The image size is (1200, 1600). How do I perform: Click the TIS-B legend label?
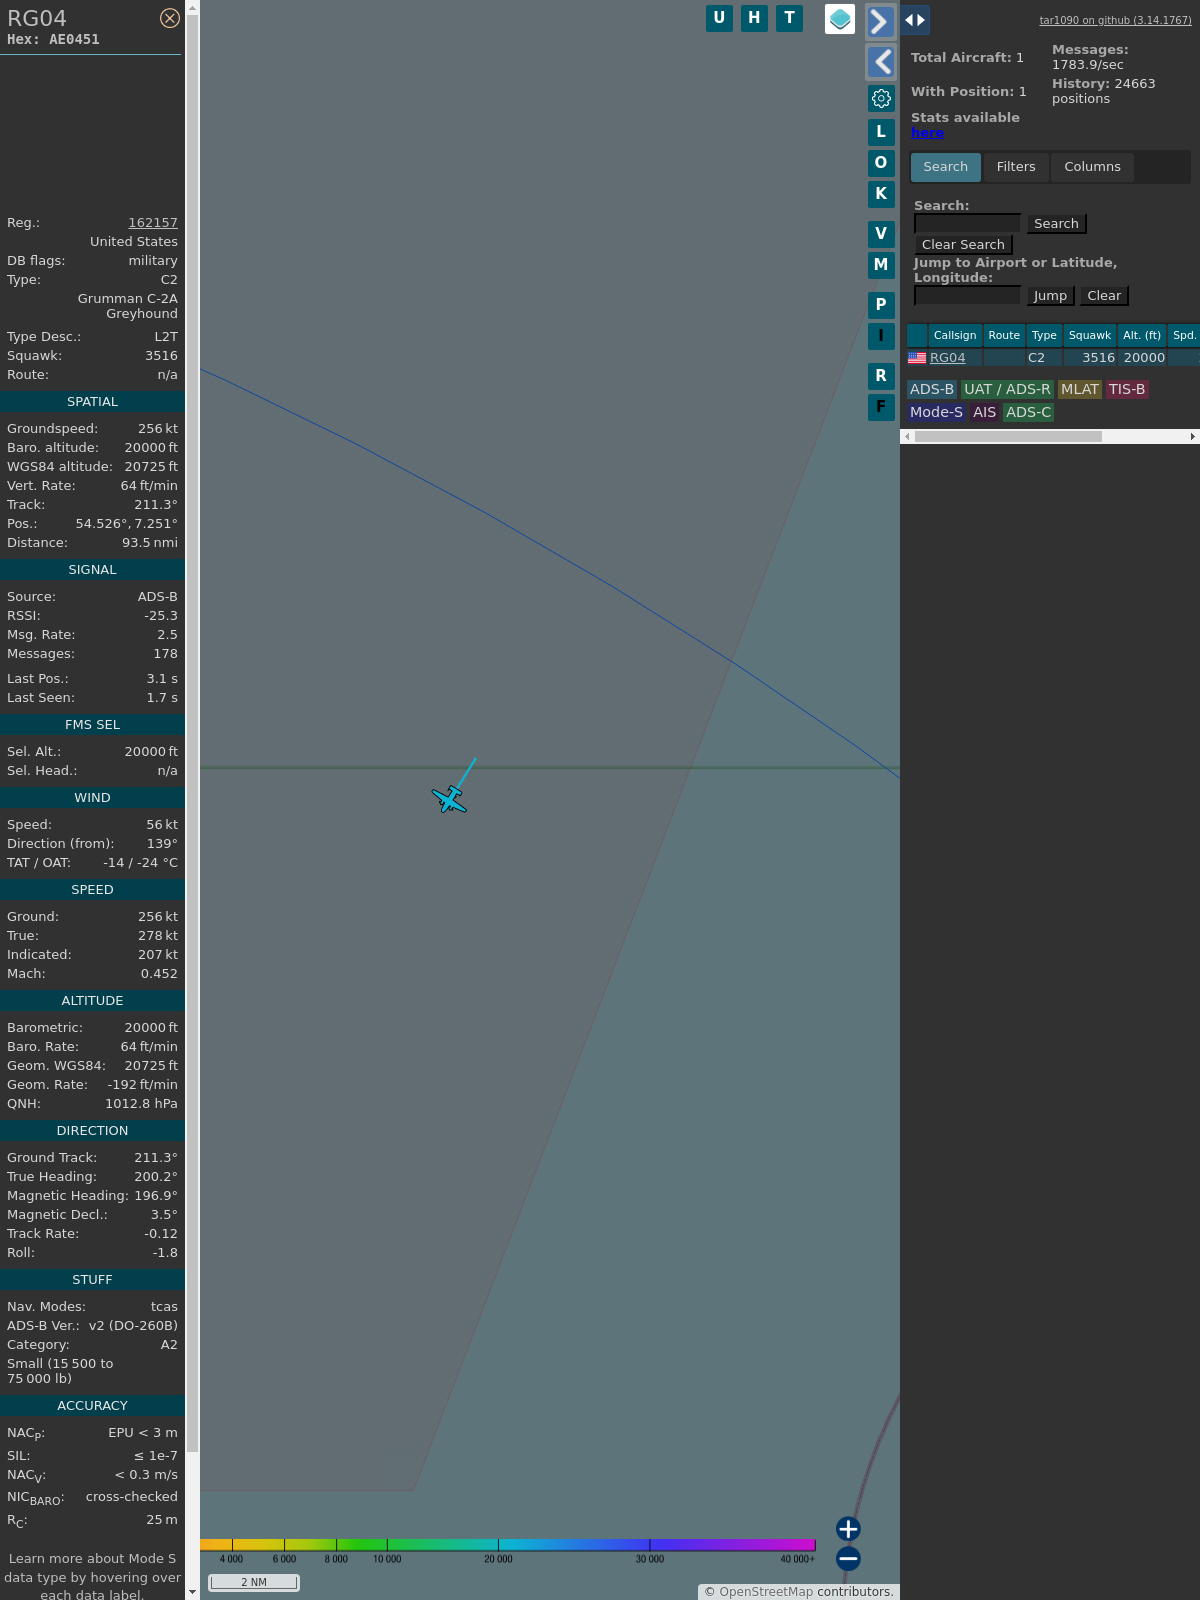pos(1127,390)
